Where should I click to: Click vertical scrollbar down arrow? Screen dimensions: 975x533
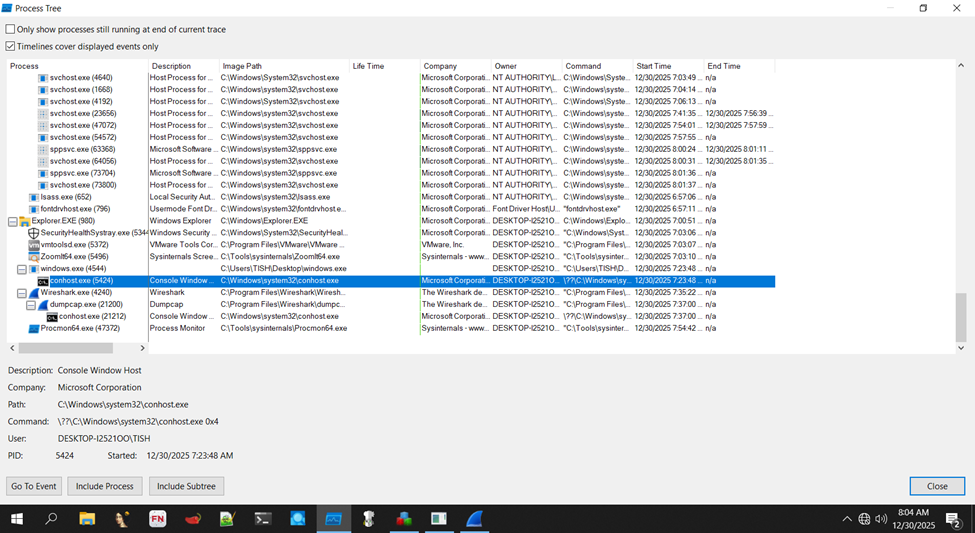click(961, 348)
